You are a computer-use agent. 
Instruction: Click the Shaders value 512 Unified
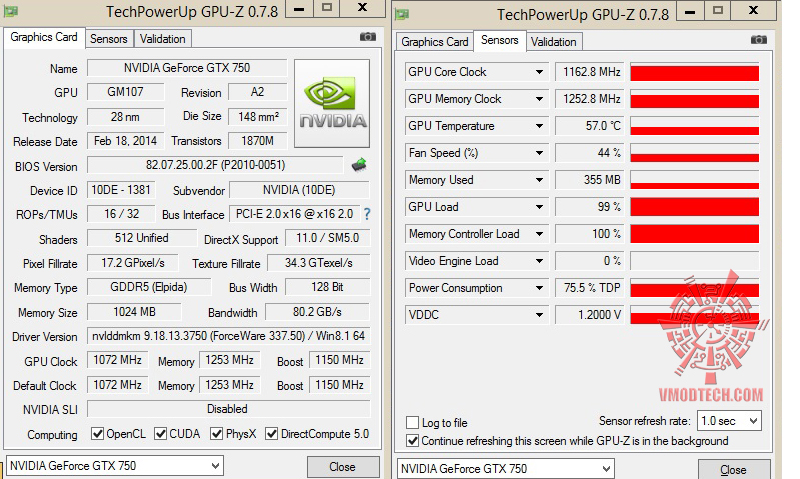(142, 238)
